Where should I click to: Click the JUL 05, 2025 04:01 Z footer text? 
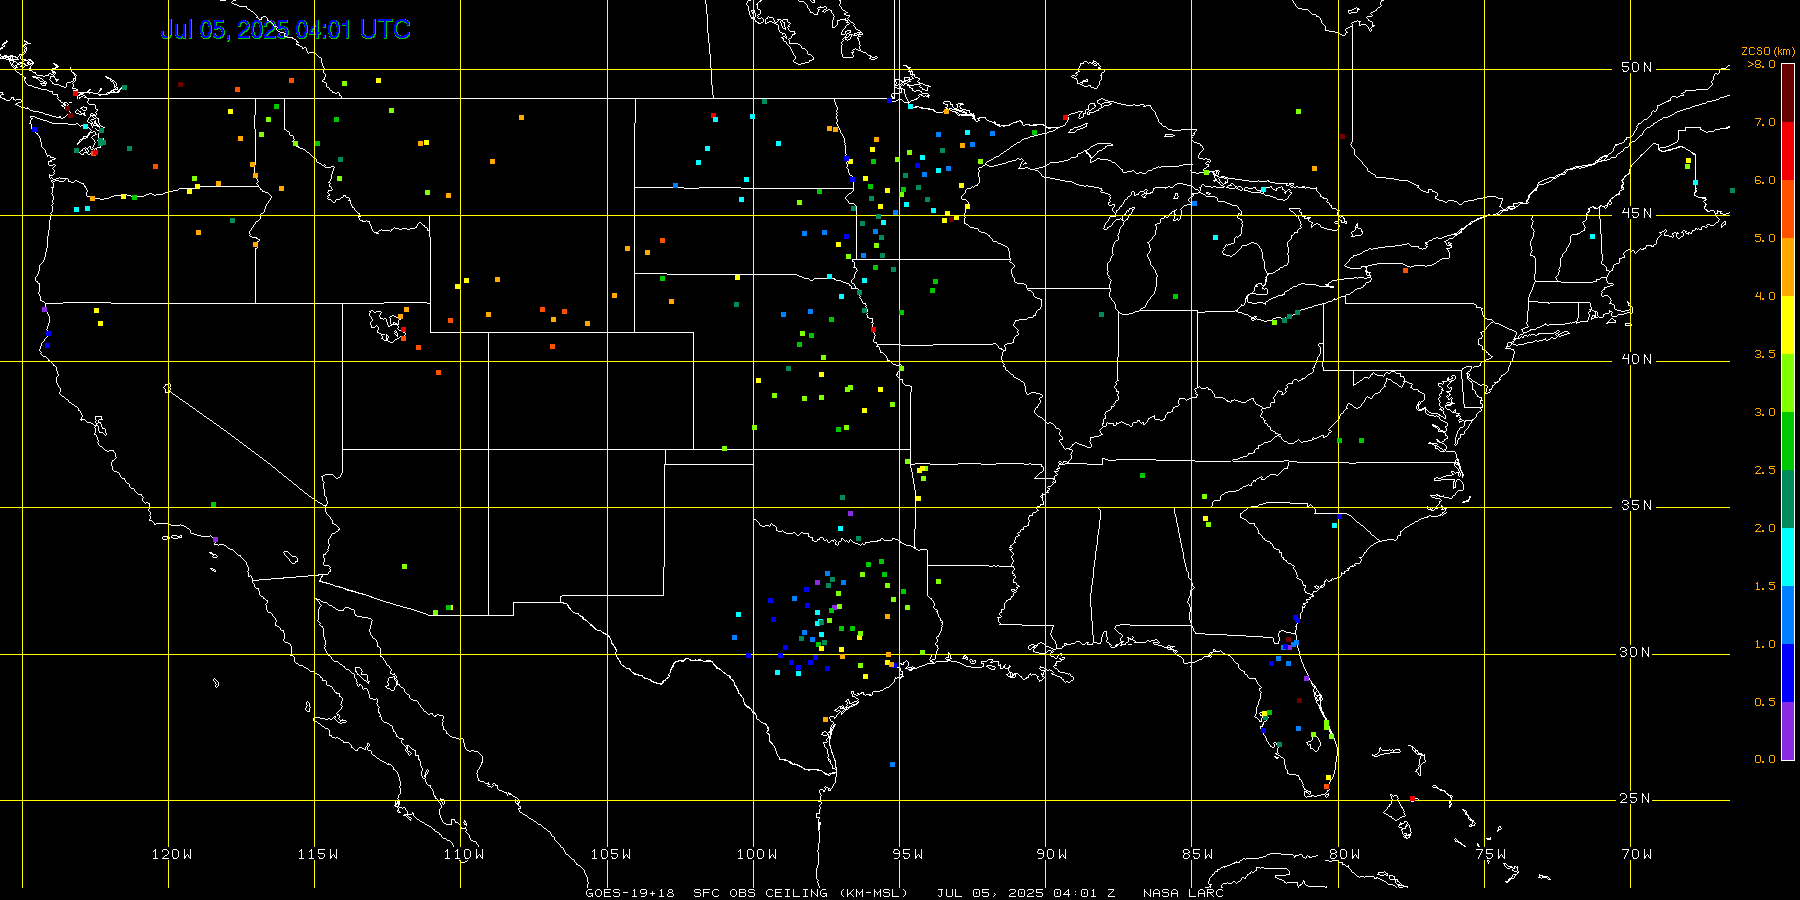(x=1026, y=893)
